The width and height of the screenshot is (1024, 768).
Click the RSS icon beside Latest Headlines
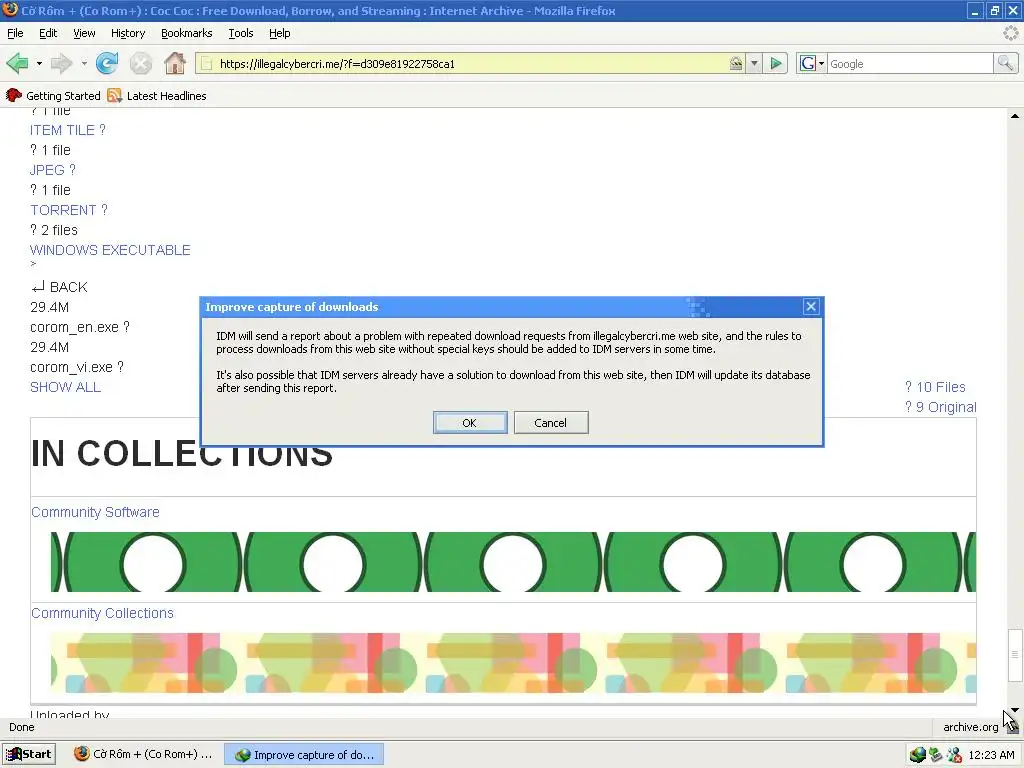click(115, 95)
